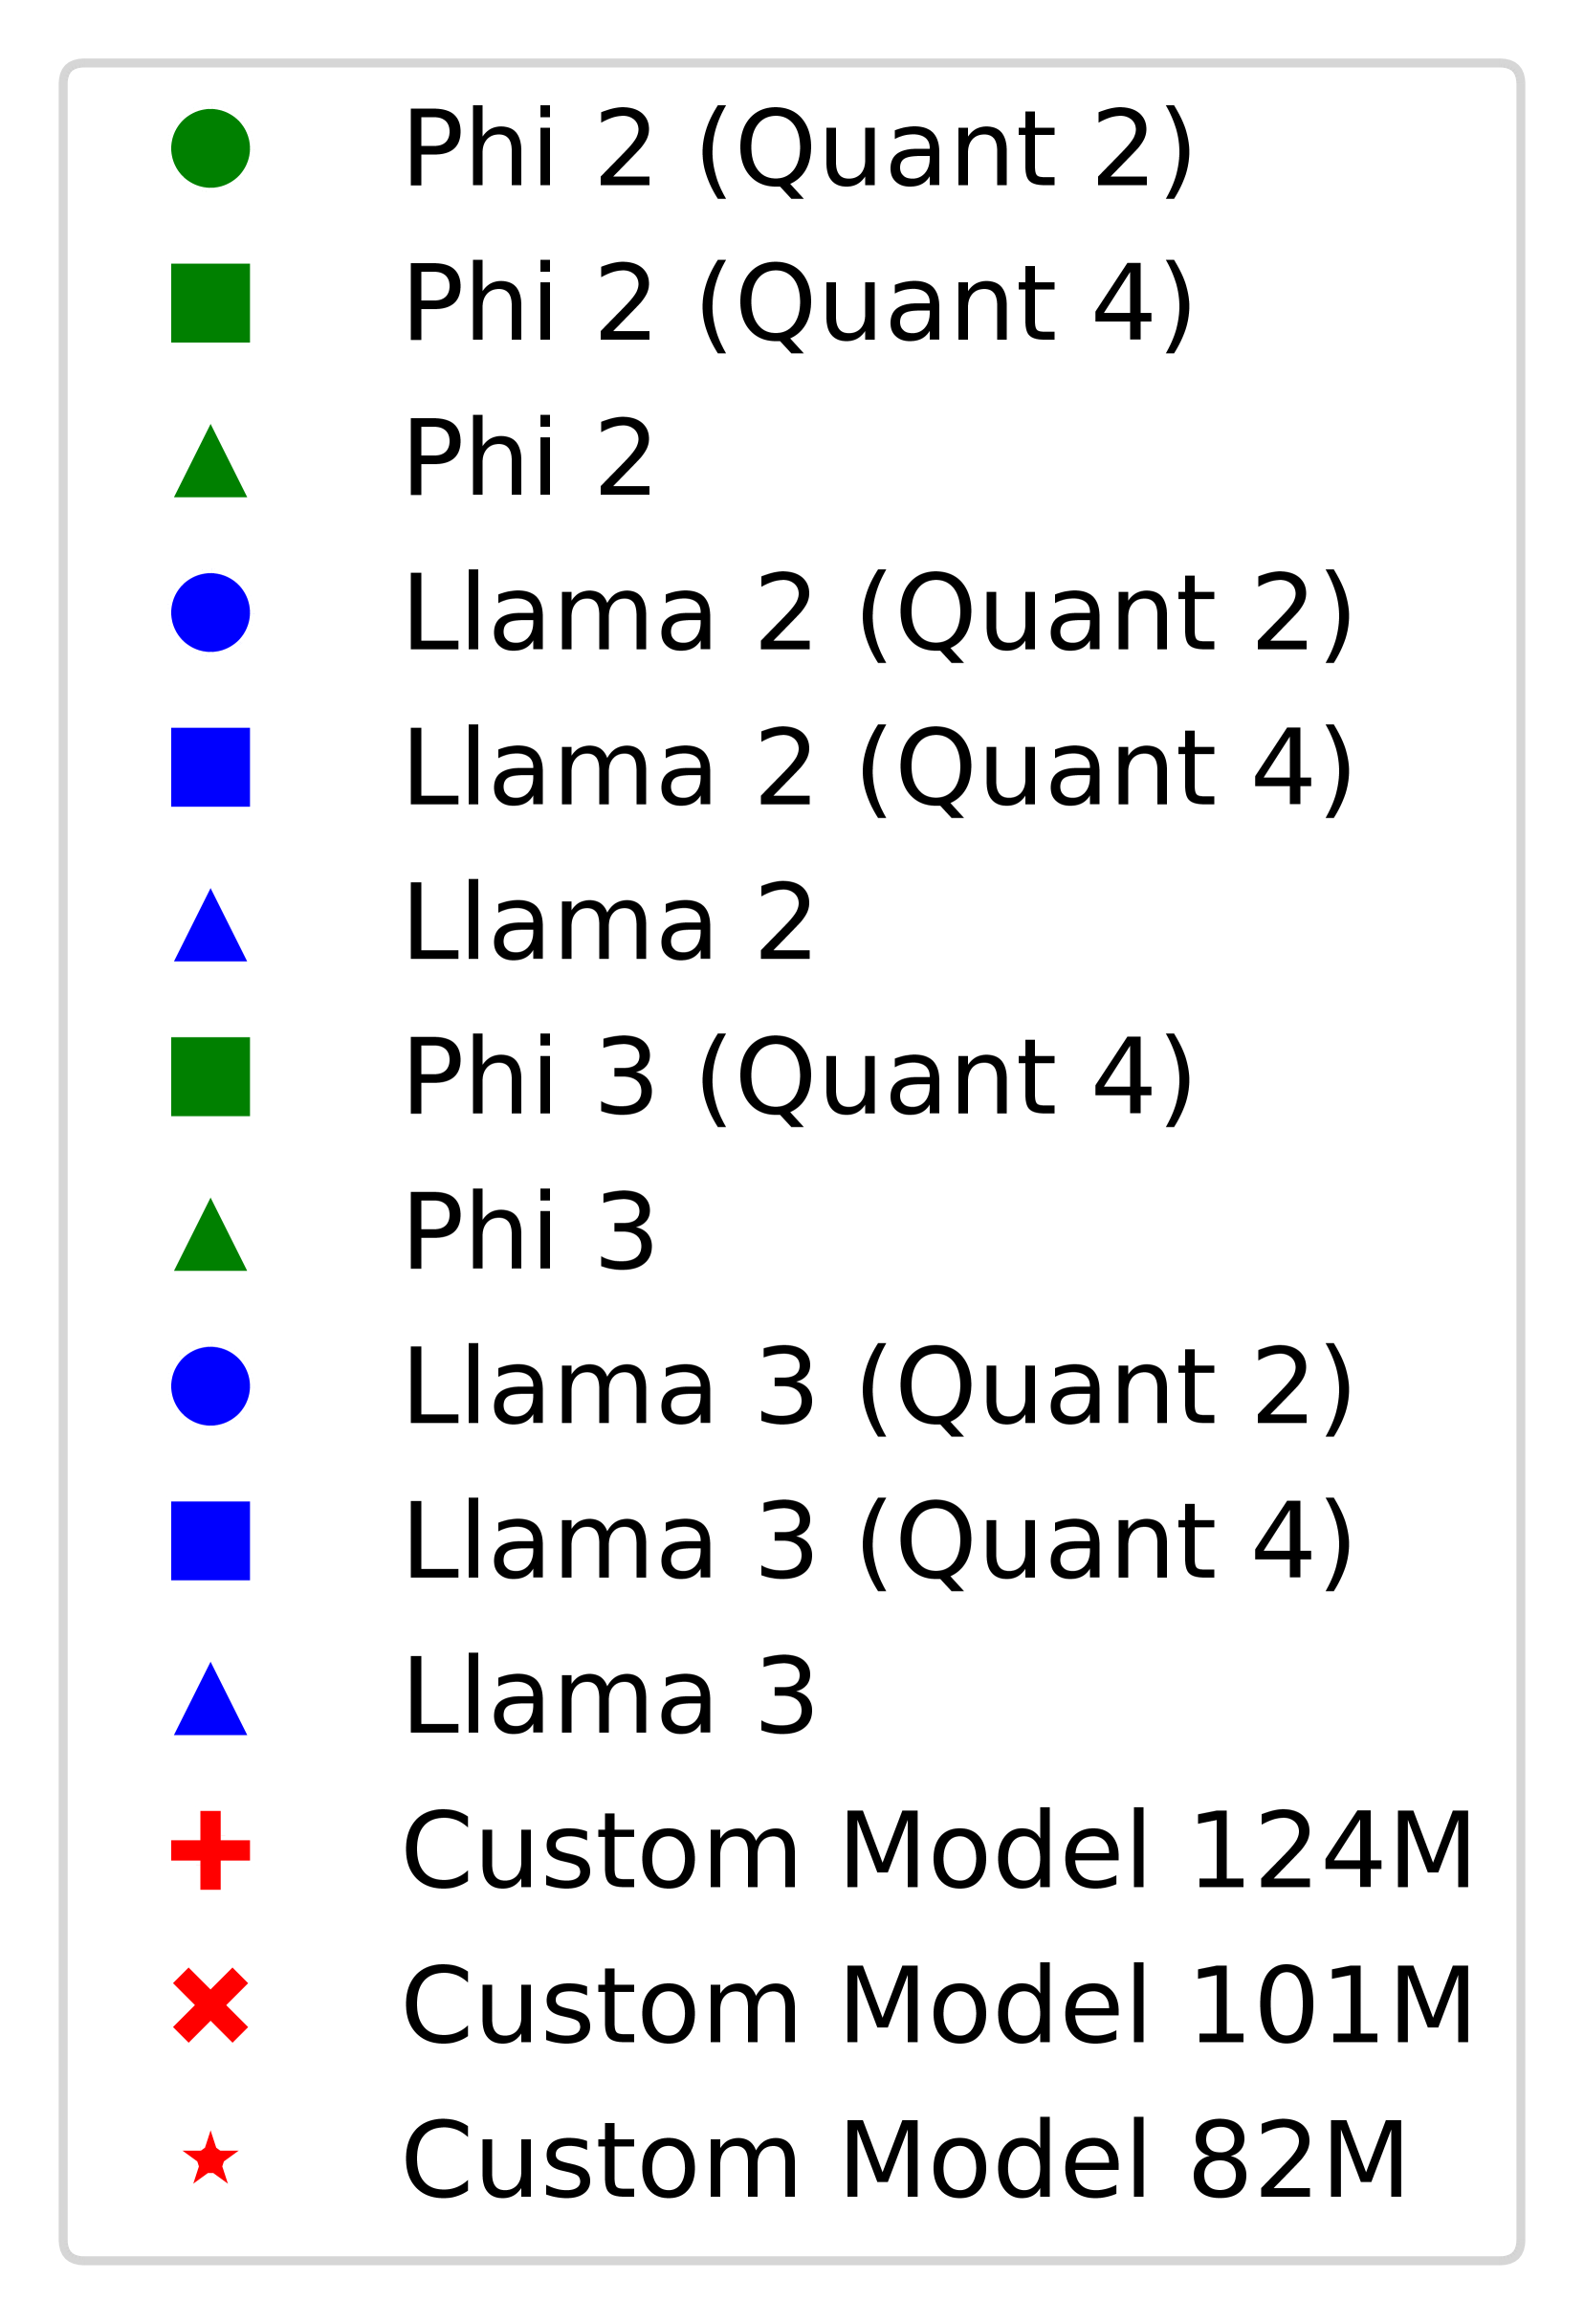Image resolution: width=1584 pixels, height=2324 pixels.
Task: Click the blue circle for Llama 3 (Quant 2)
Action: (x=210, y=1386)
